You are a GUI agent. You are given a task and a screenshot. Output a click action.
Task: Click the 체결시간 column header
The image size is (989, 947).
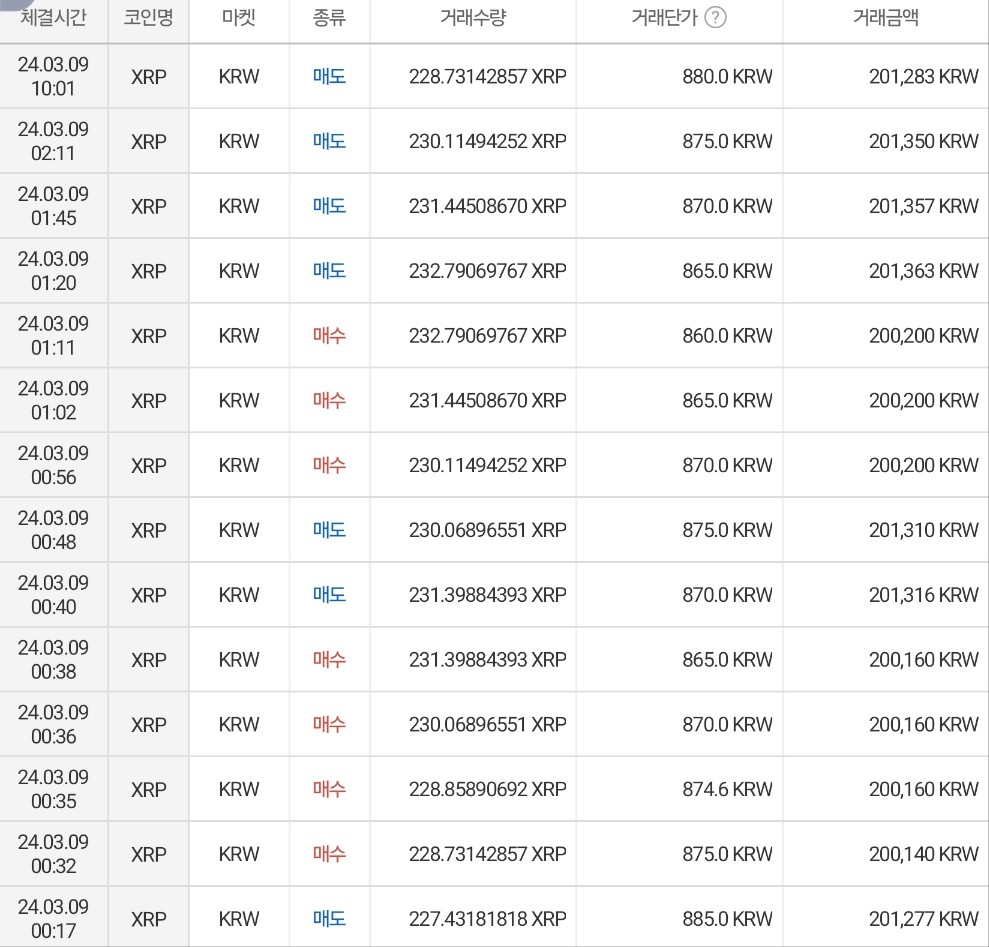[54, 17]
